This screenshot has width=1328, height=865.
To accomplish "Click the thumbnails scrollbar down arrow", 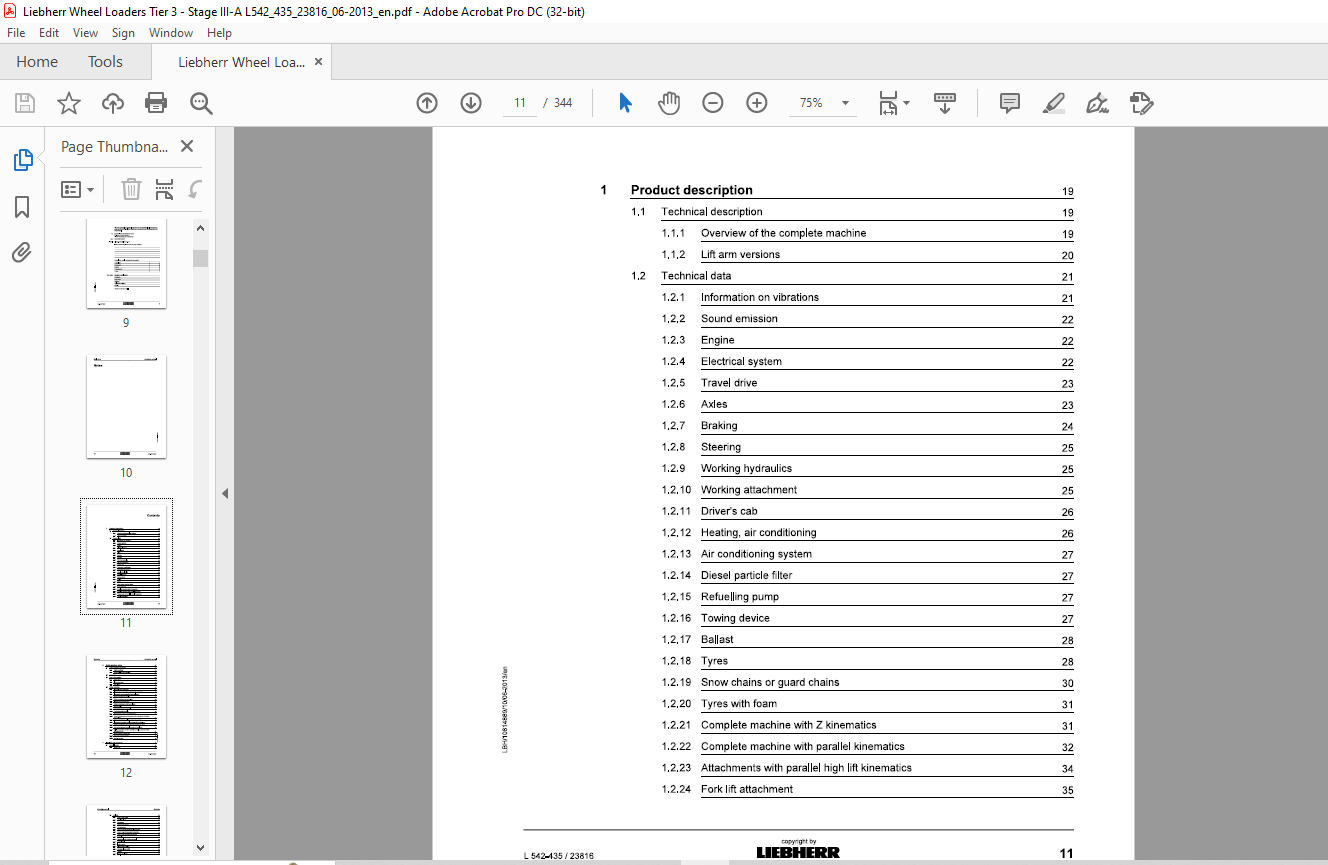I will click(x=200, y=847).
